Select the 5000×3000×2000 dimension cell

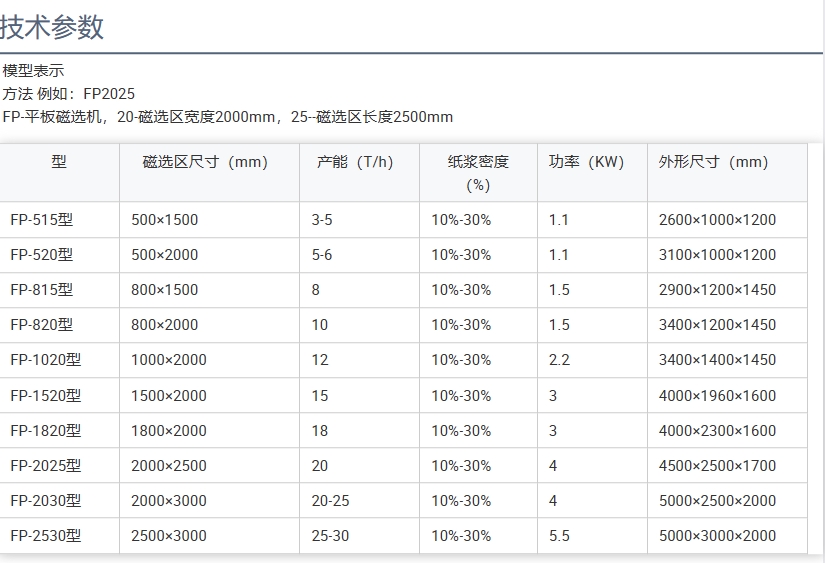click(717, 536)
